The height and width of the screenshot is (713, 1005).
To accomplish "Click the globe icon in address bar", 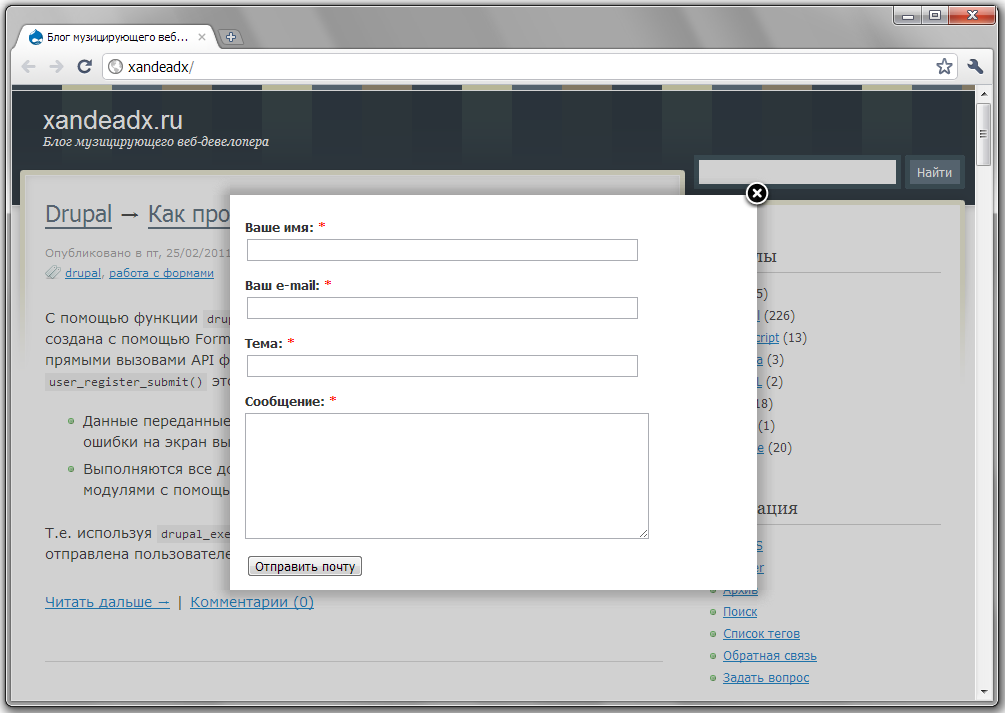I will click(115, 67).
